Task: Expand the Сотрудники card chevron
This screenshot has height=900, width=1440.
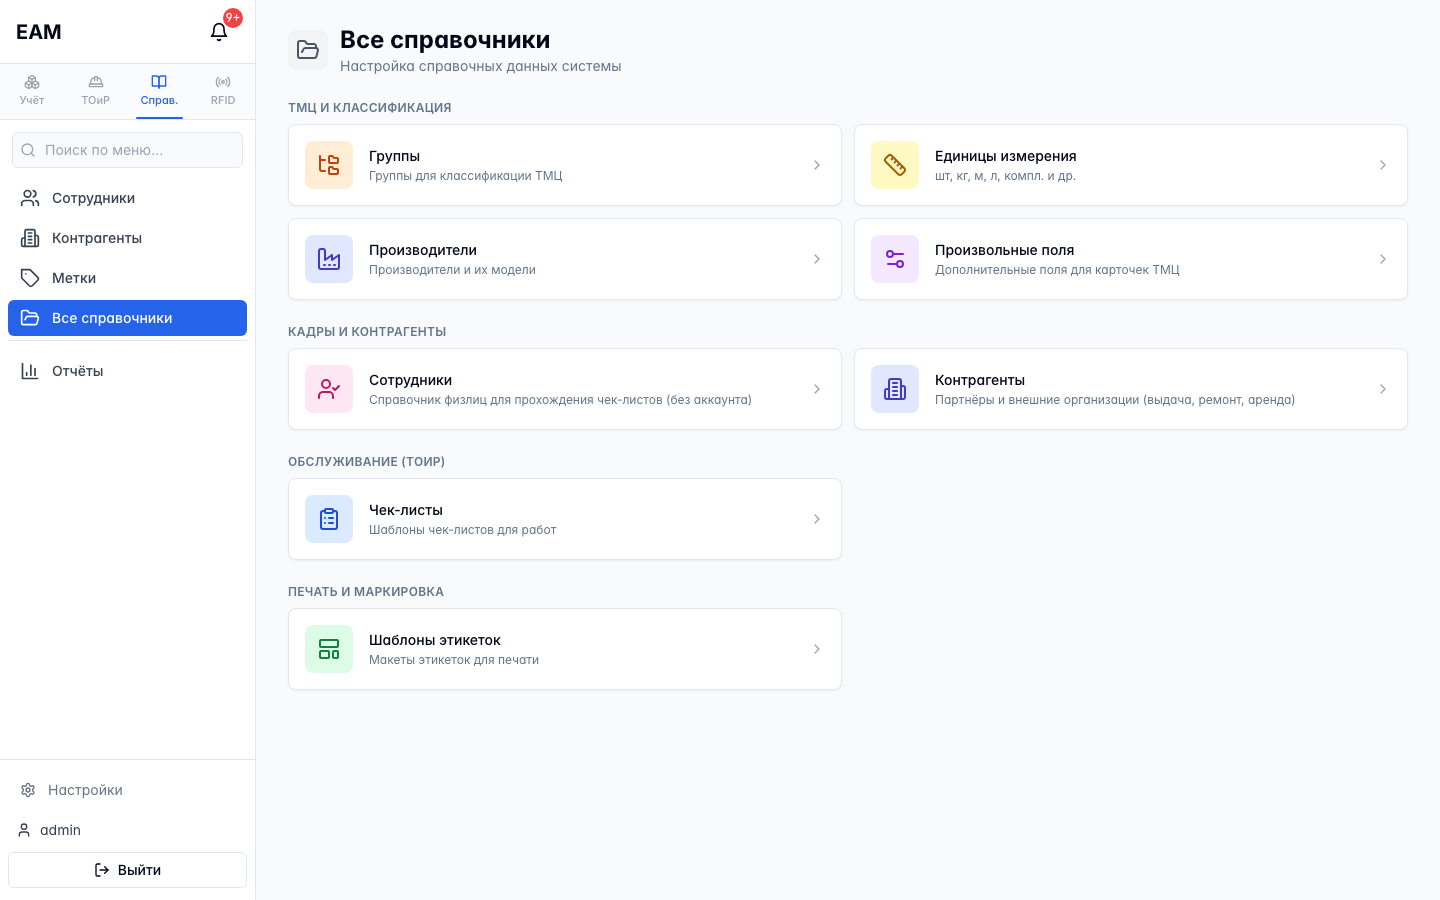Action: click(817, 389)
